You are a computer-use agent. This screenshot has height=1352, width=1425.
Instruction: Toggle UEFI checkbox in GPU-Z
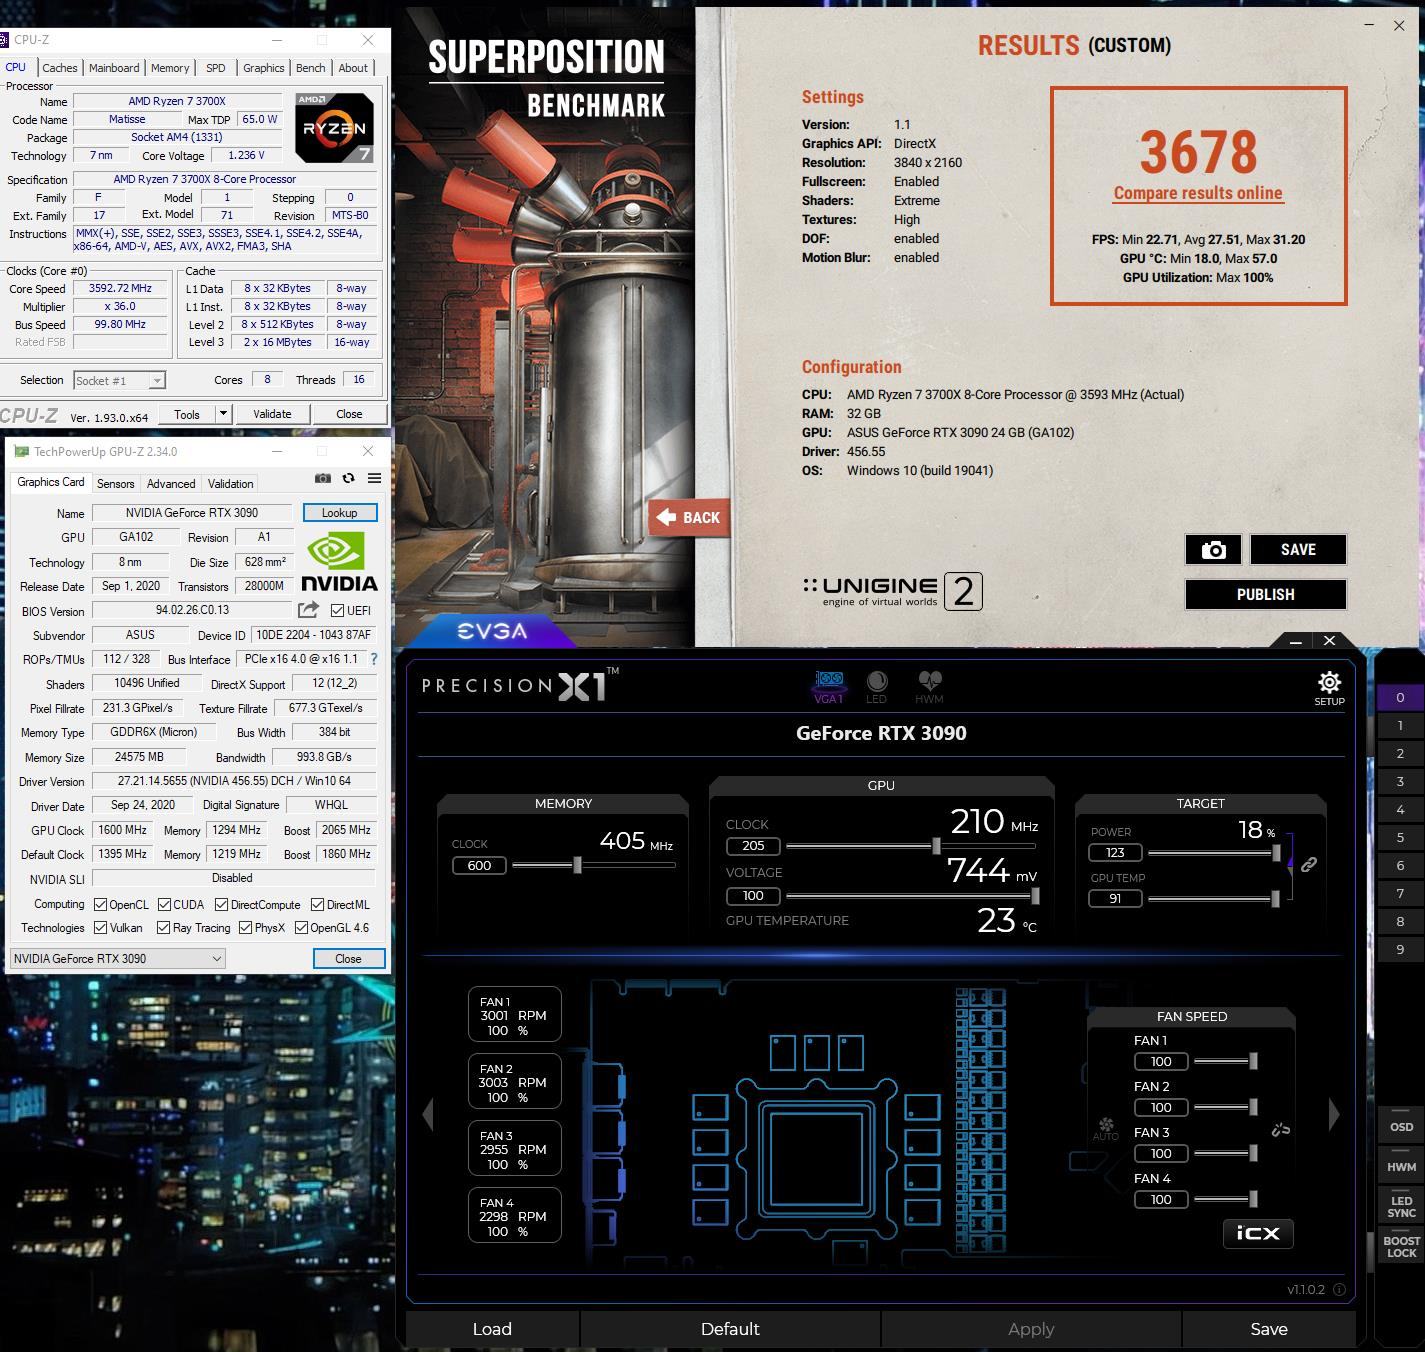[337, 610]
